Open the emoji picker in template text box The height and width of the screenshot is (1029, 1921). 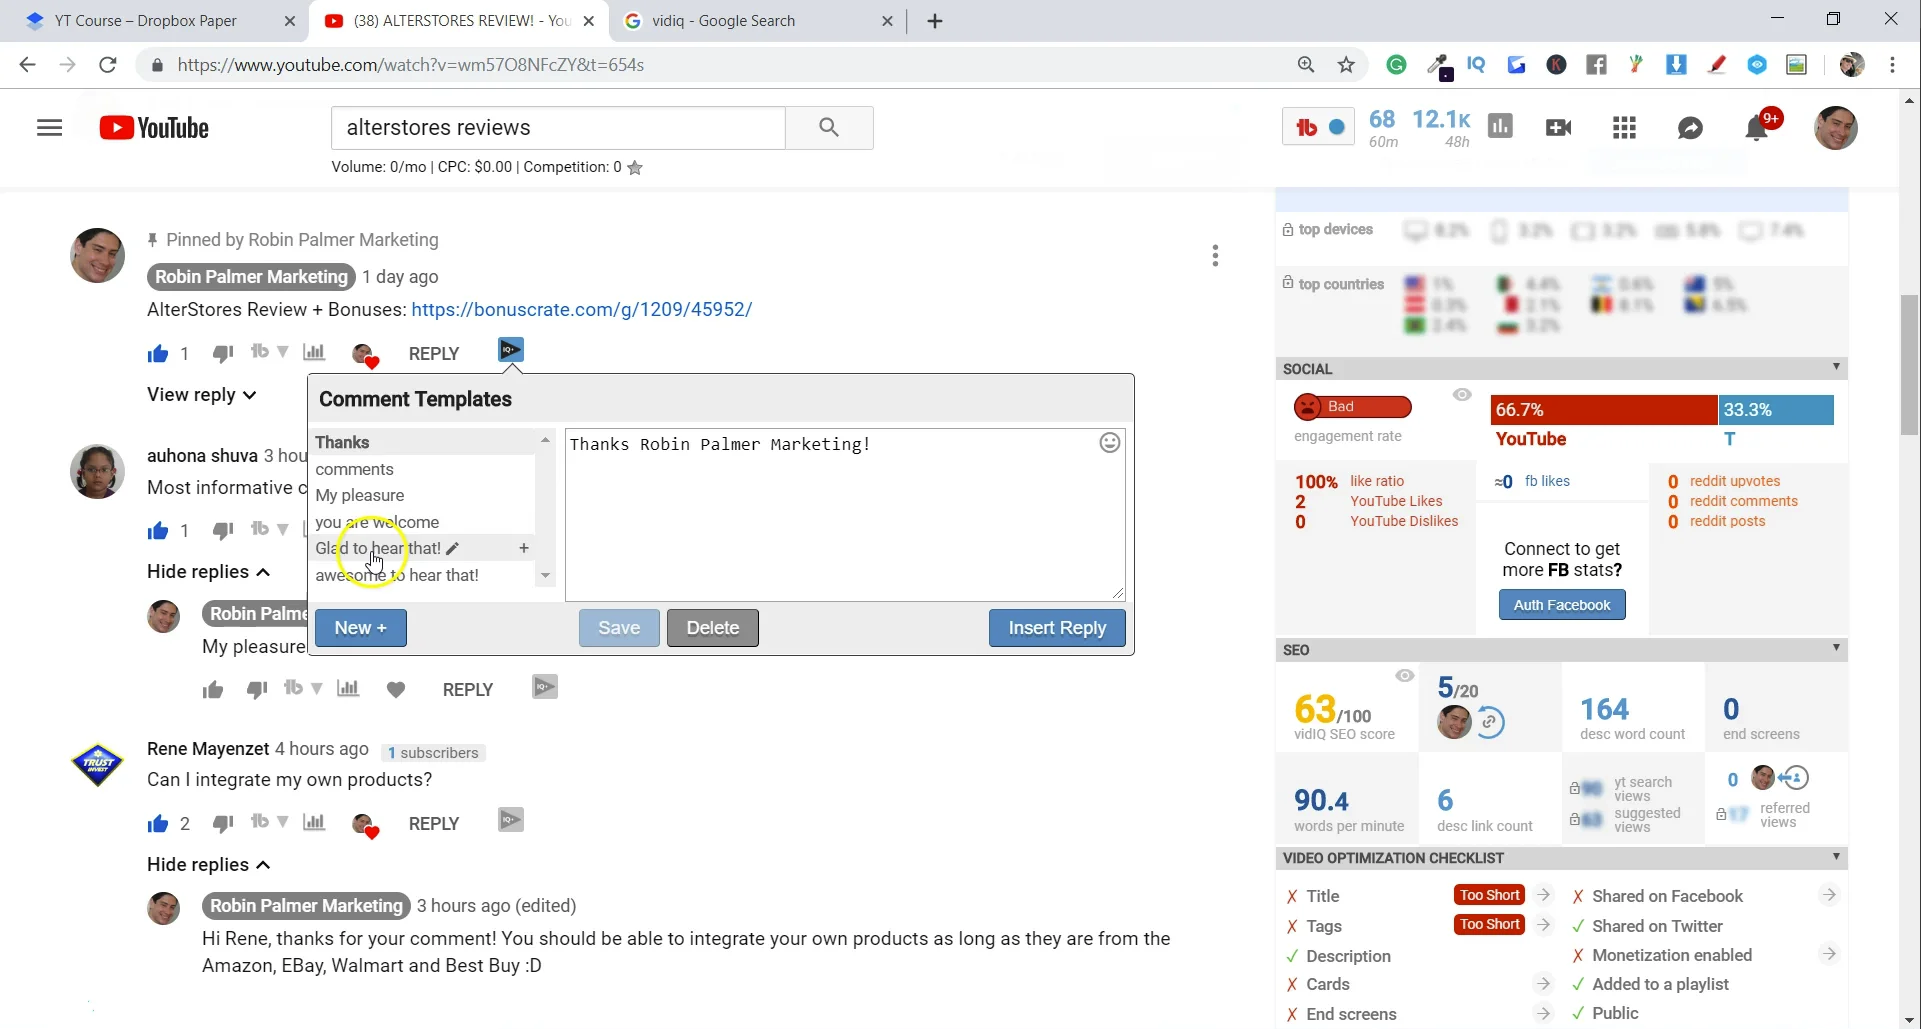(1109, 443)
